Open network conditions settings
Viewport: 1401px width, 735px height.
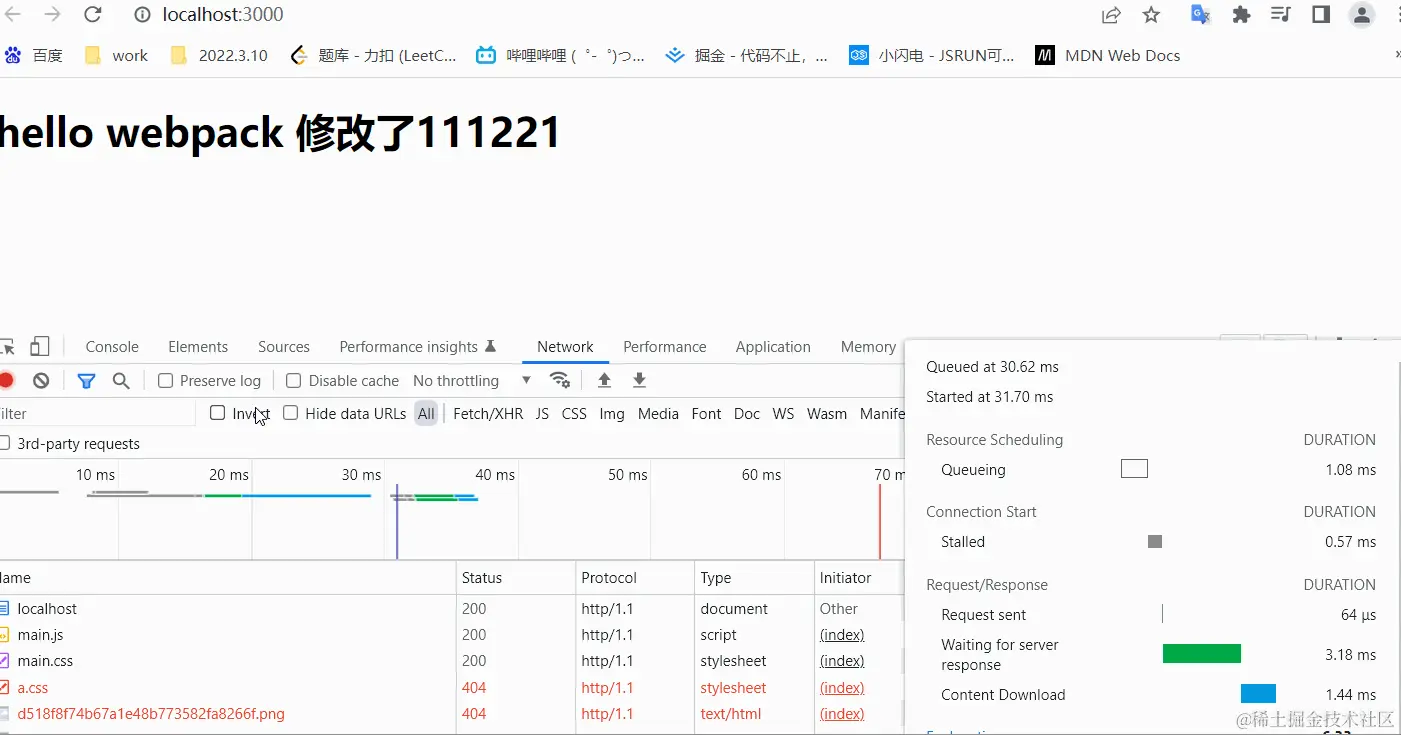[560, 380]
